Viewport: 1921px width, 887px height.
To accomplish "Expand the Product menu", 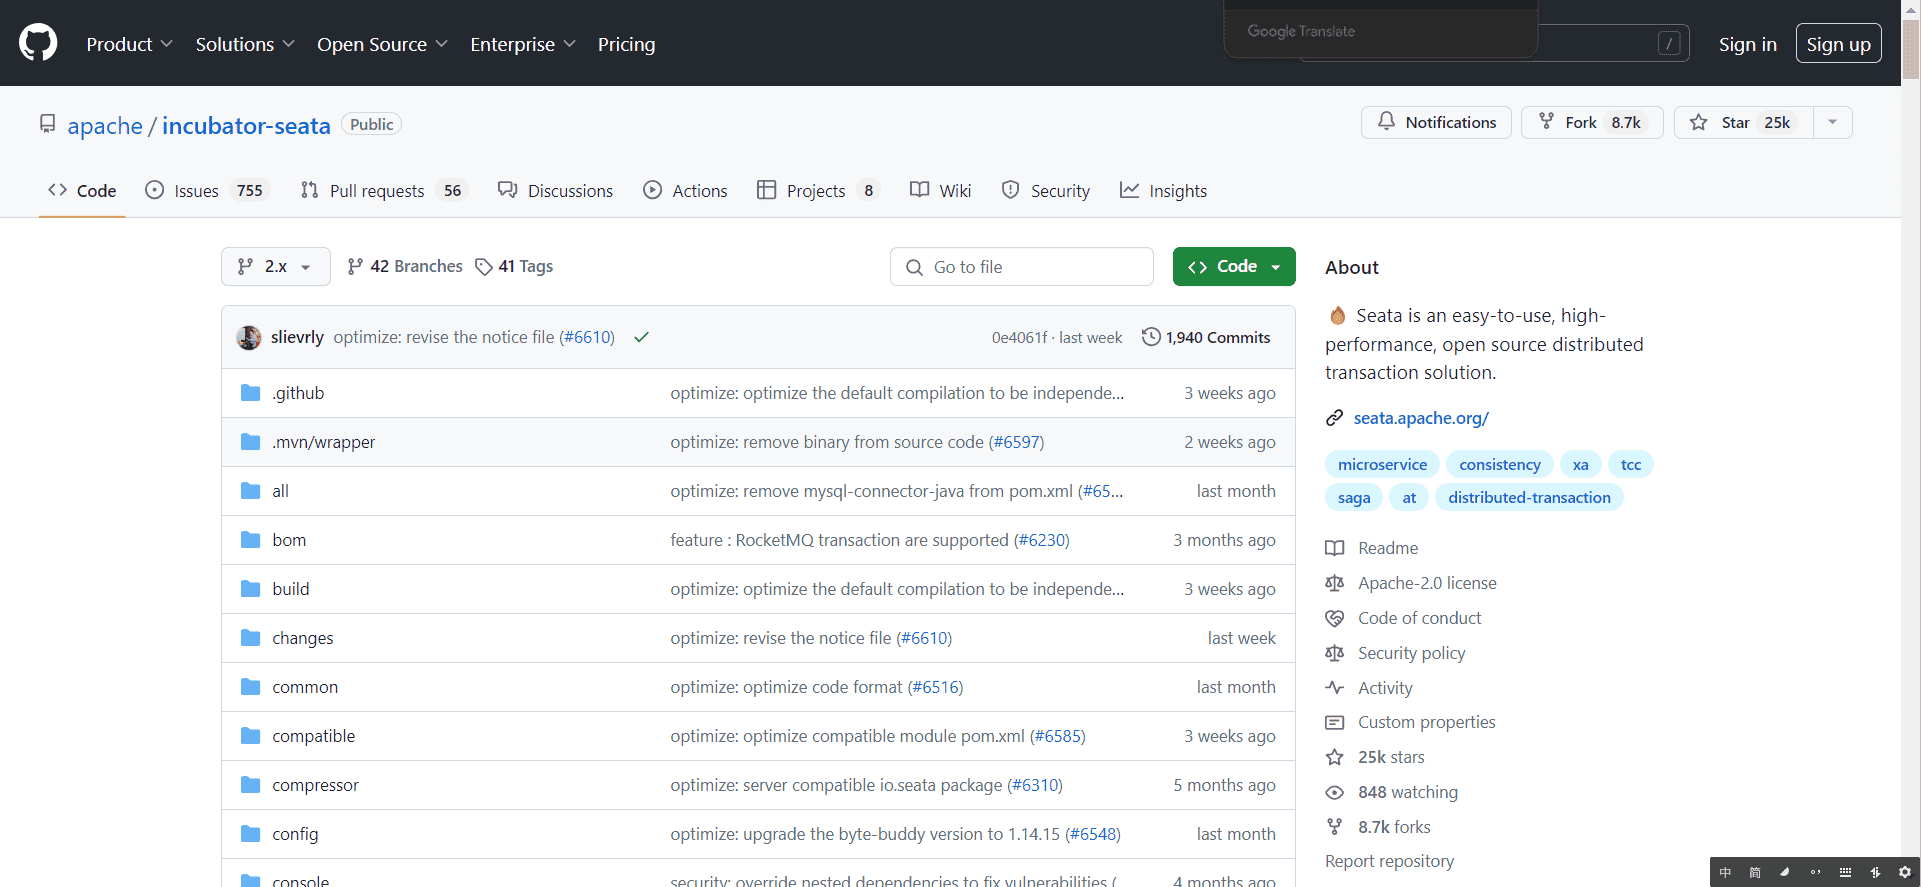I will [x=129, y=44].
